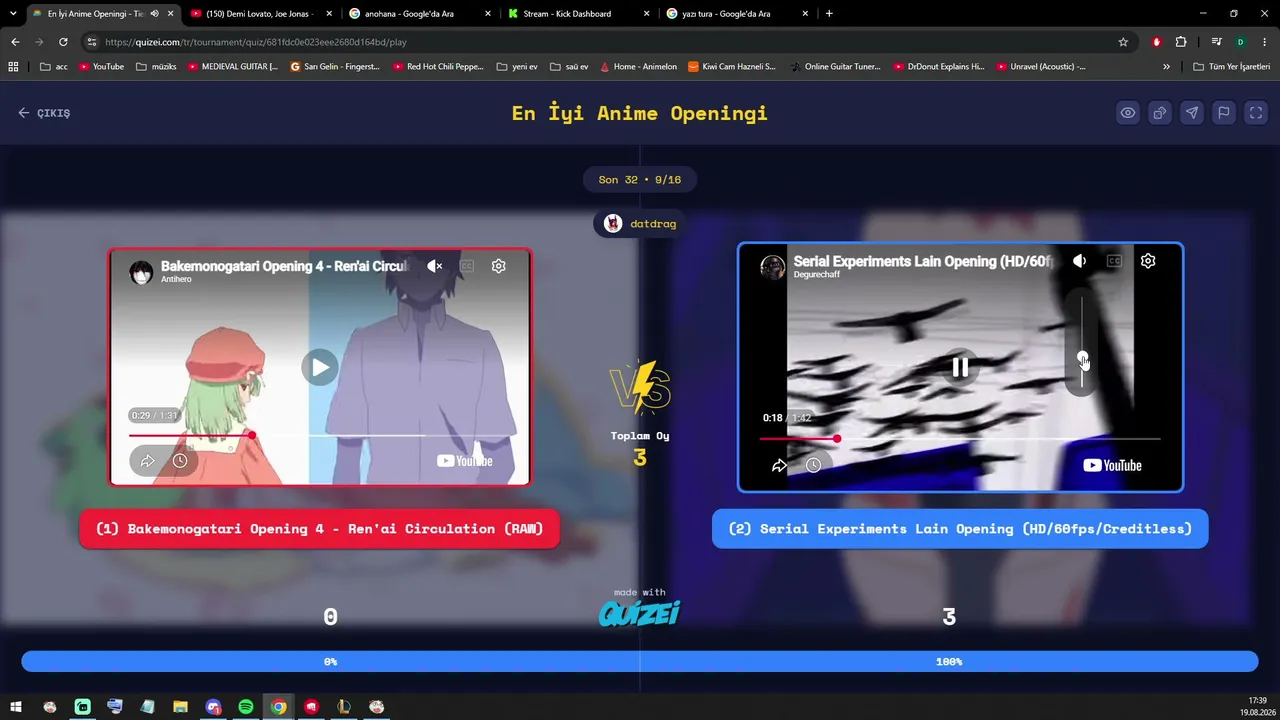
Task: Open the media controls icon in Chrome toolbar
Action: pos(1216,42)
